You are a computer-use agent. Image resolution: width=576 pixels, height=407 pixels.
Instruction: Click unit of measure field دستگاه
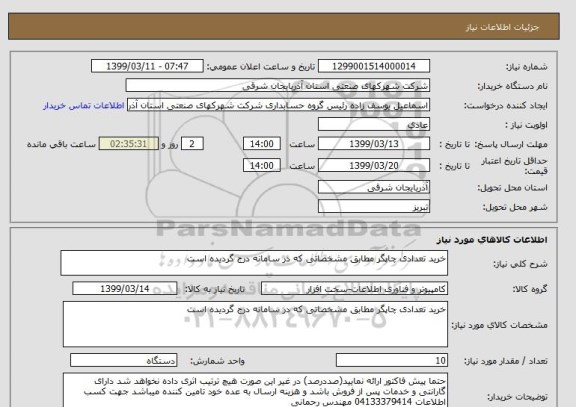123,360
